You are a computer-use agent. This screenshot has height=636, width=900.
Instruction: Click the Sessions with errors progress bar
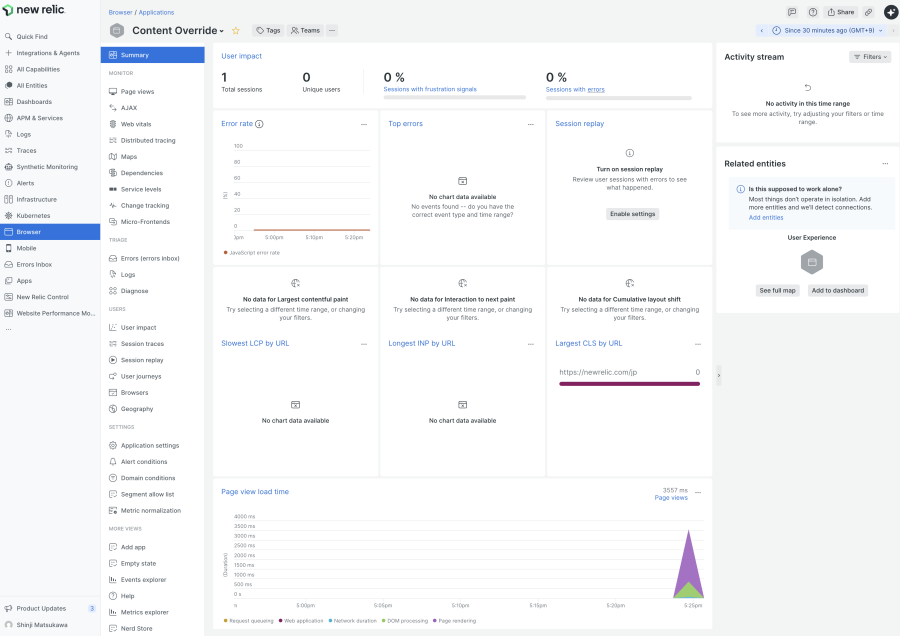(x=619, y=98)
